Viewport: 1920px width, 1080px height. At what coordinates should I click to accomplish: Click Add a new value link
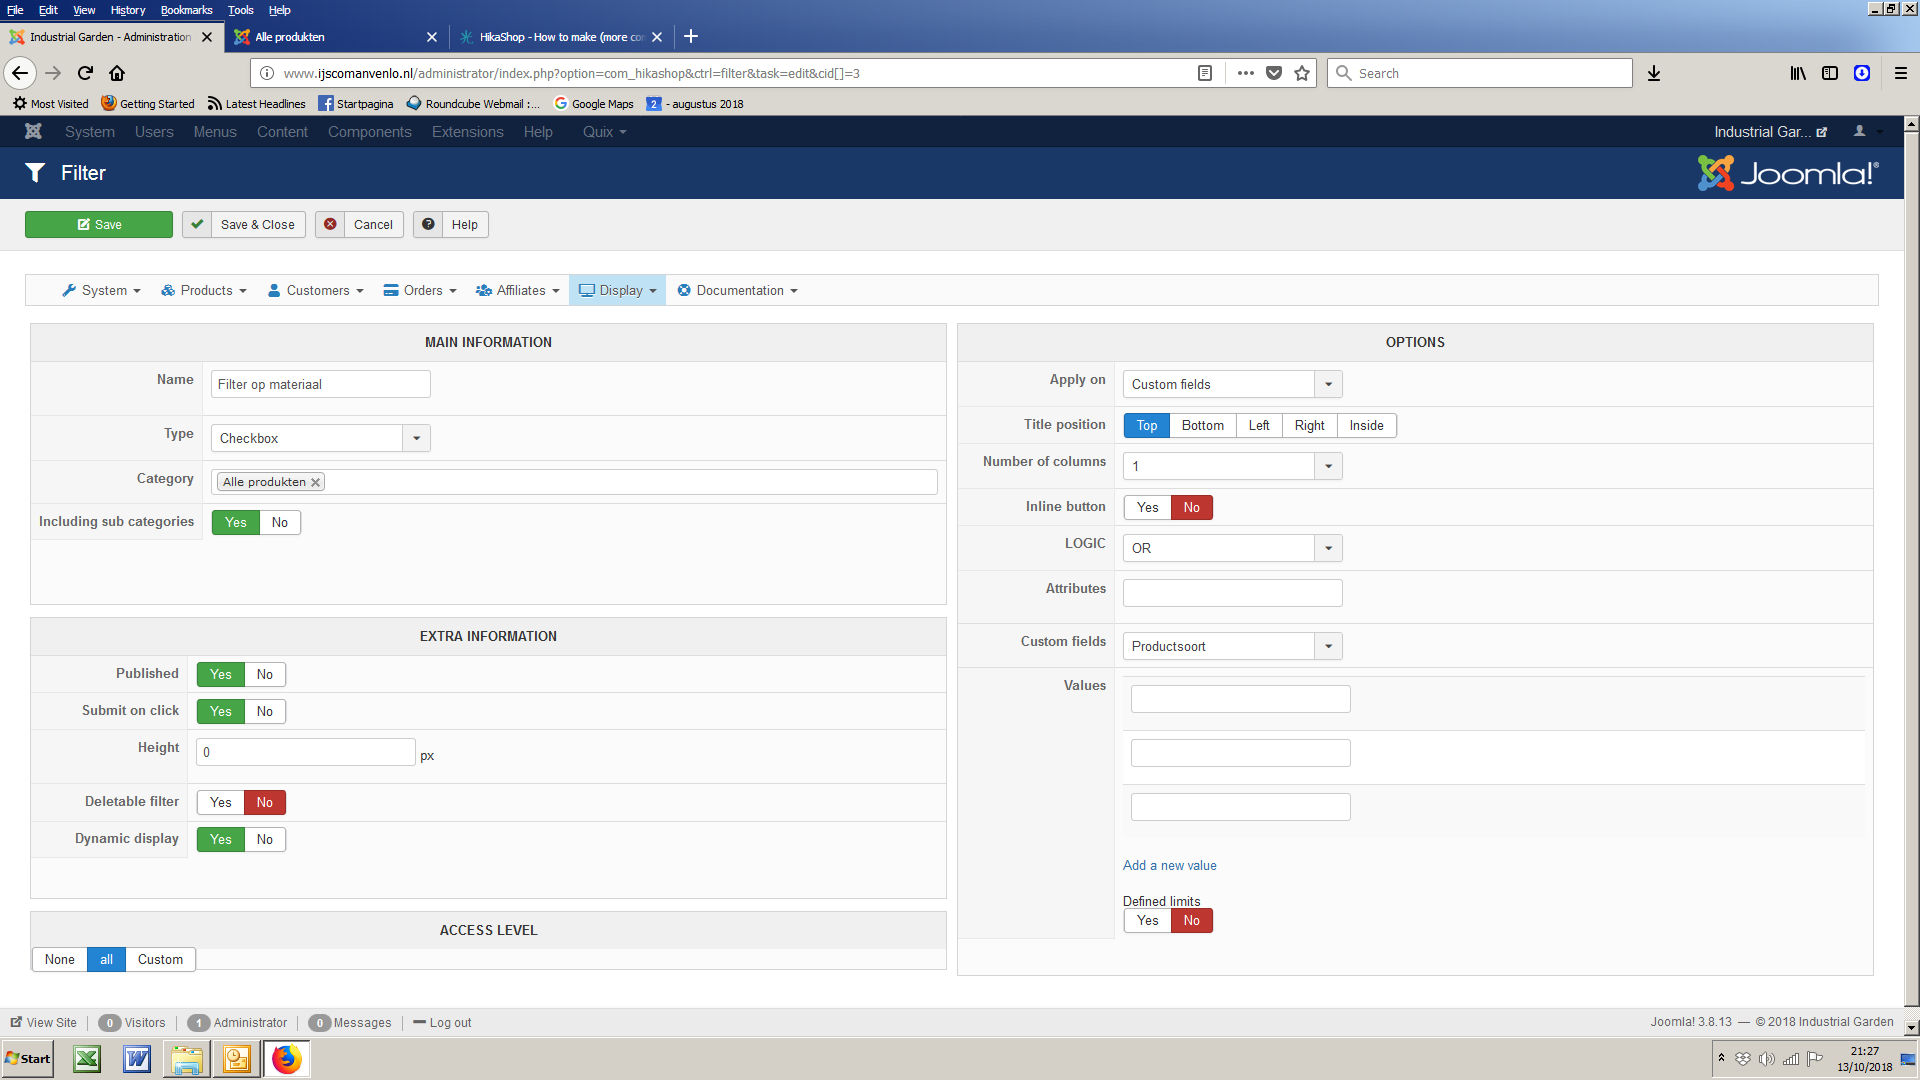pos(1169,865)
